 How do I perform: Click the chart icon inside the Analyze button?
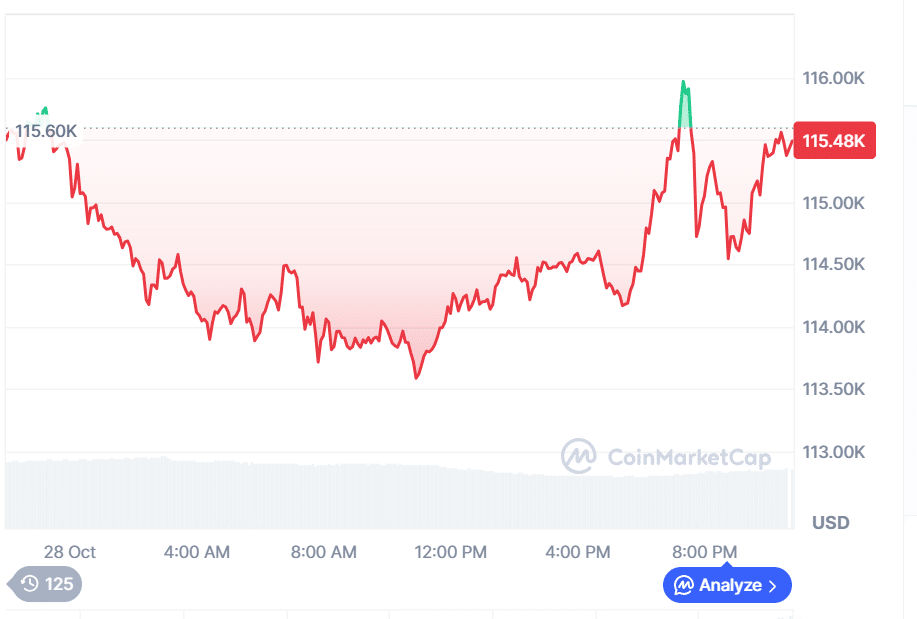pos(684,585)
